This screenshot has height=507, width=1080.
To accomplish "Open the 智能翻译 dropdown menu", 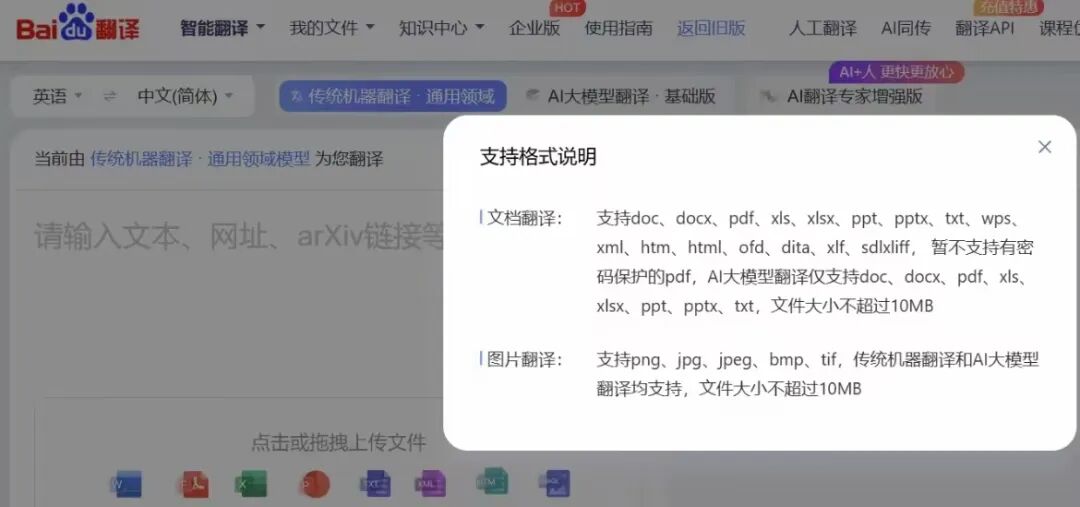I will [x=222, y=28].
